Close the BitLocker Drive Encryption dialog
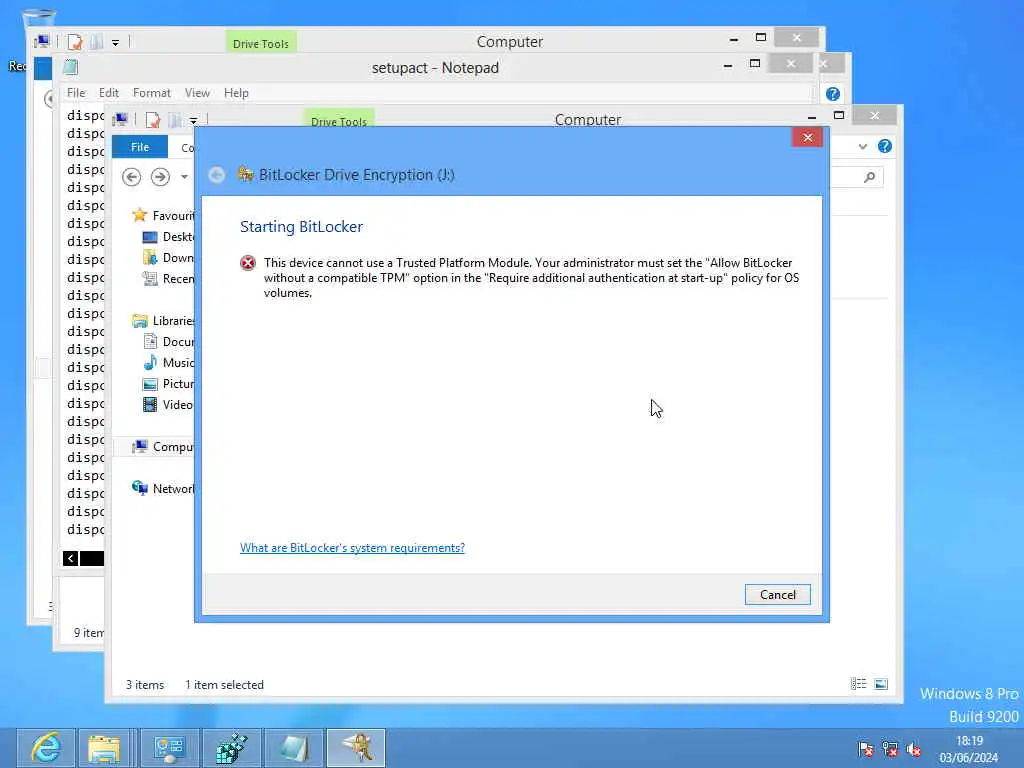This screenshot has width=1024, height=768. (x=807, y=137)
